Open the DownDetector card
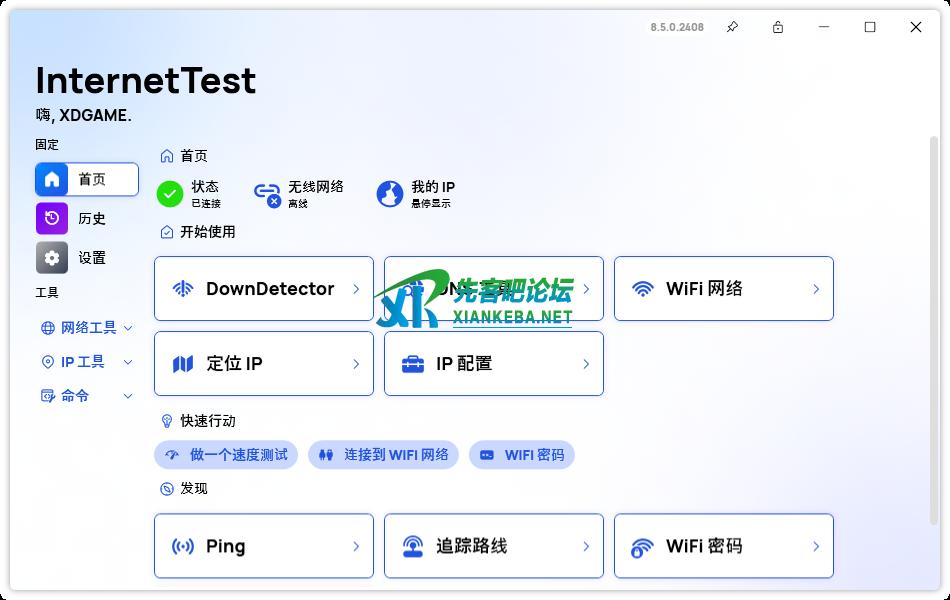 tap(264, 289)
